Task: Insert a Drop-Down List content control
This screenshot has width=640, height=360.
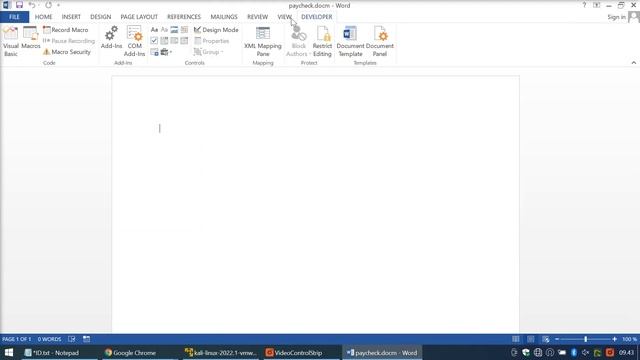Action: (174, 41)
